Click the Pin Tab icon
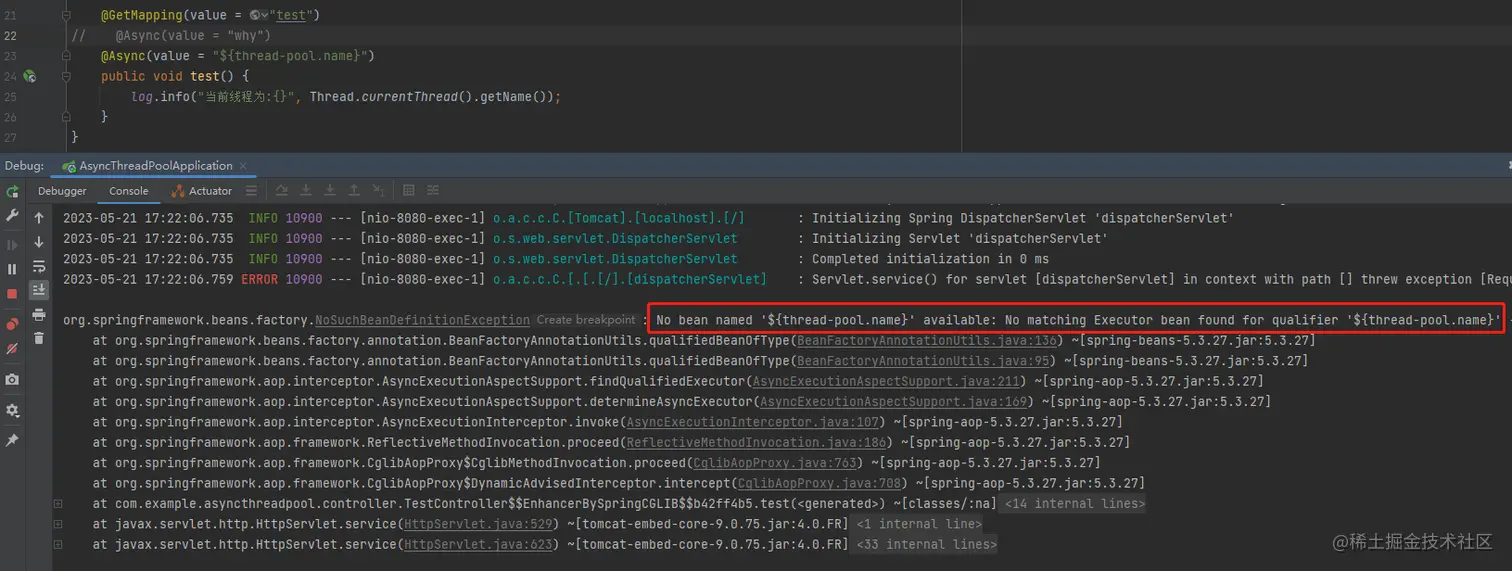This screenshot has width=1512, height=571. 12,440
